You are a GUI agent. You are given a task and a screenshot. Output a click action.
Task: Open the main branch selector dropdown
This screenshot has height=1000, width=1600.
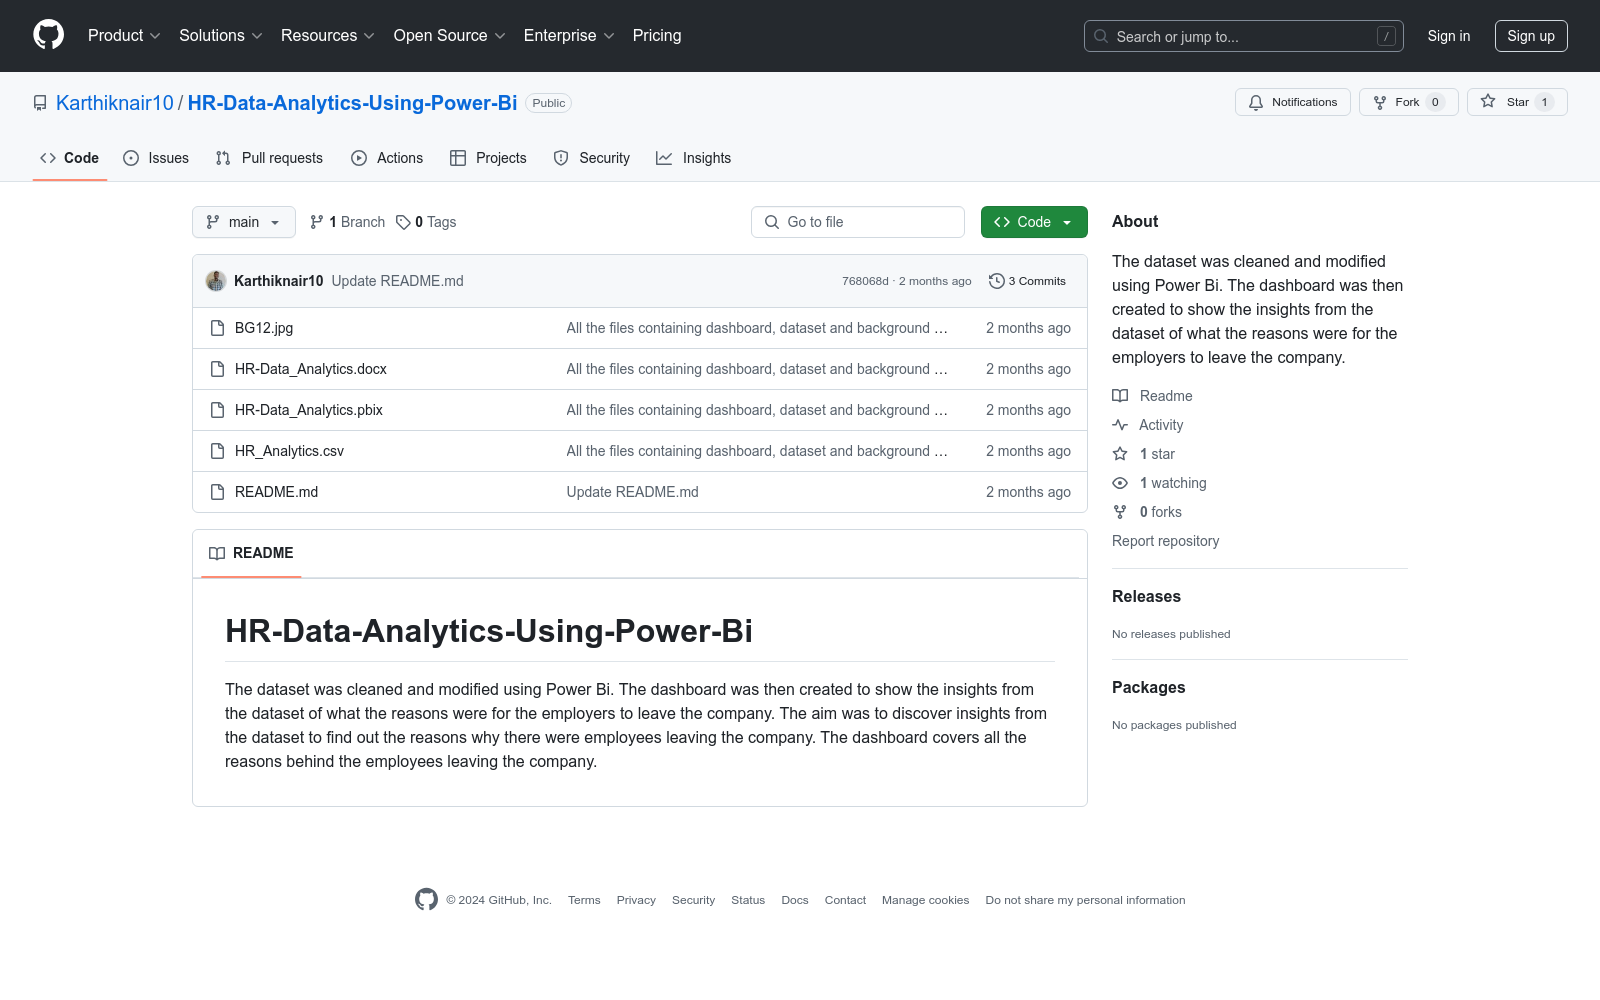coord(244,222)
